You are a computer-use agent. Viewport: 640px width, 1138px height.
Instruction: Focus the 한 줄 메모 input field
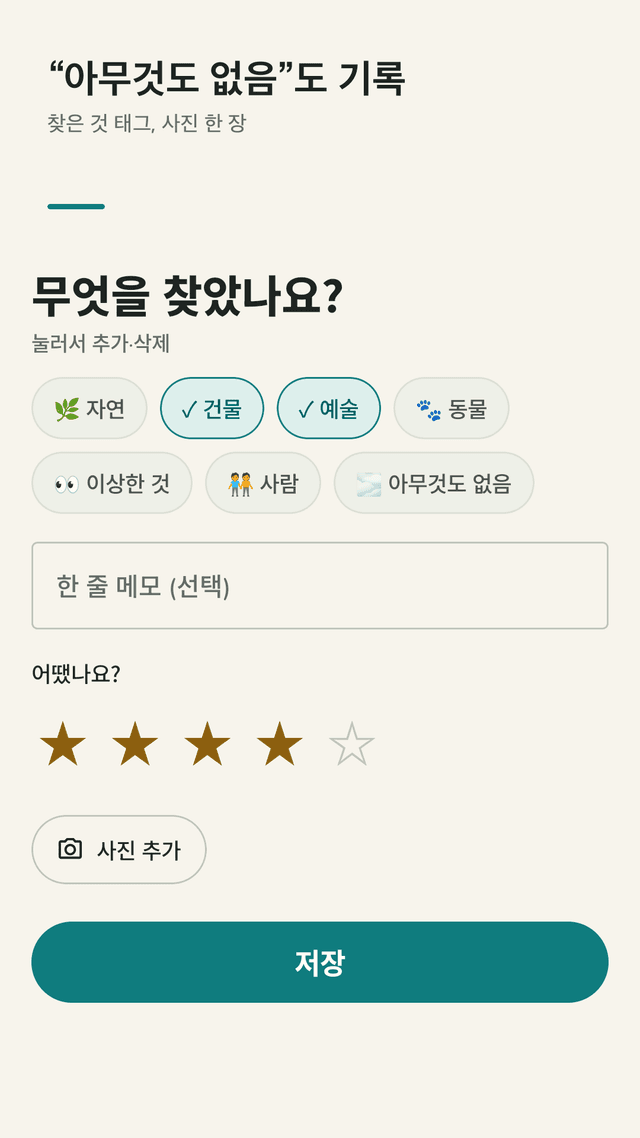pos(320,586)
